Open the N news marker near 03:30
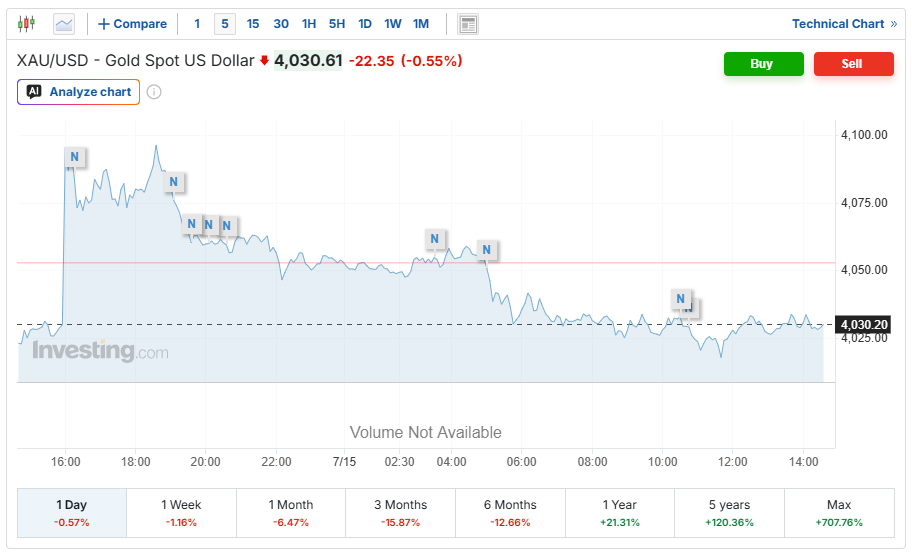Image resolution: width=912 pixels, height=559 pixels. pyautogui.click(x=434, y=239)
